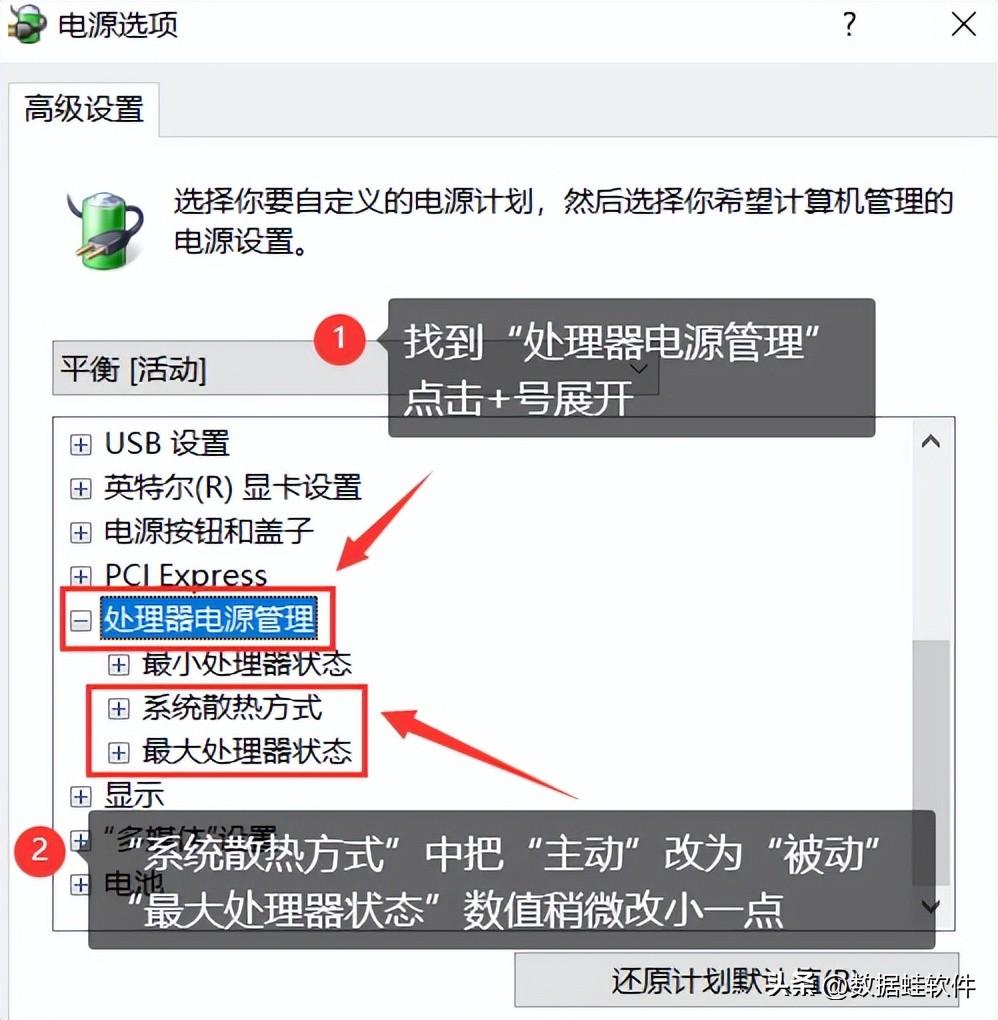The width and height of the screenshot is (998, 1020).
Task: Switch to the 高级设置 tab
Action: coord(84,109)
